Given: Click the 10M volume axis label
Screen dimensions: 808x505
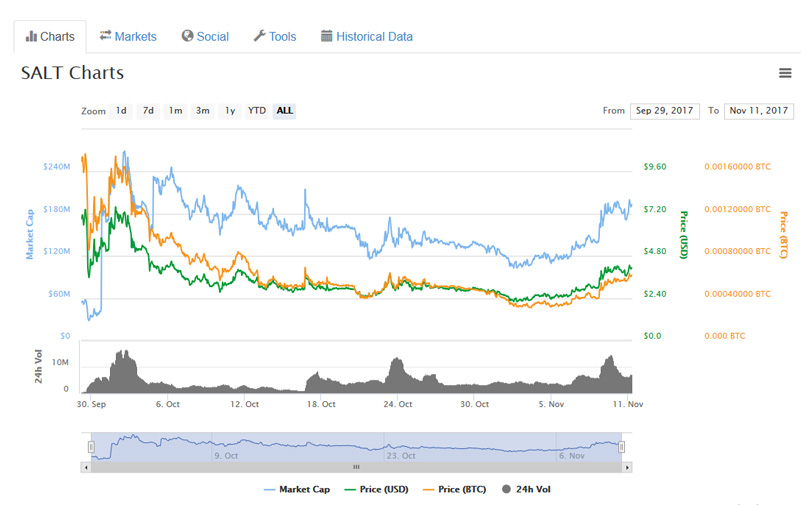Looking at the screenshot, I should (60, 362).
